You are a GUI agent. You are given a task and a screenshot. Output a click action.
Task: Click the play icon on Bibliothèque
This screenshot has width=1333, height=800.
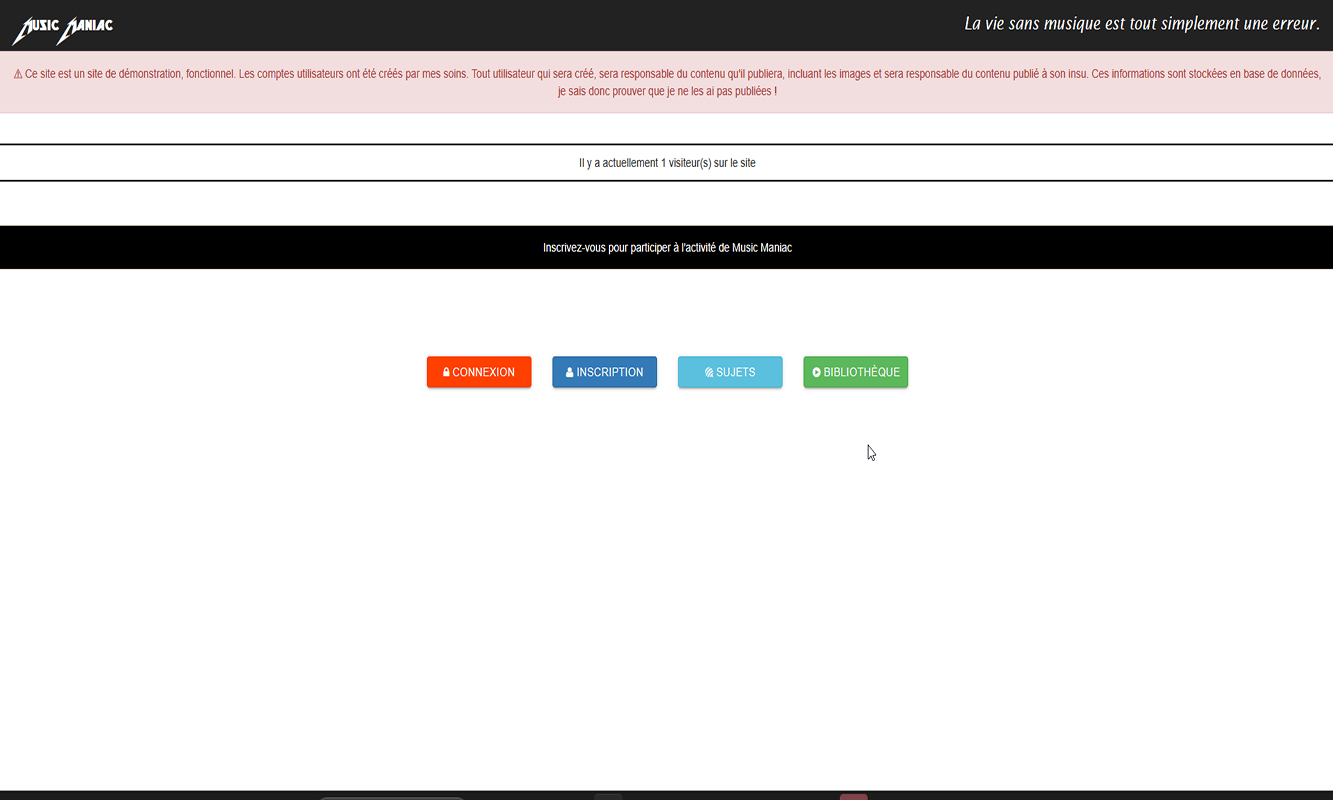click(817, 372)
